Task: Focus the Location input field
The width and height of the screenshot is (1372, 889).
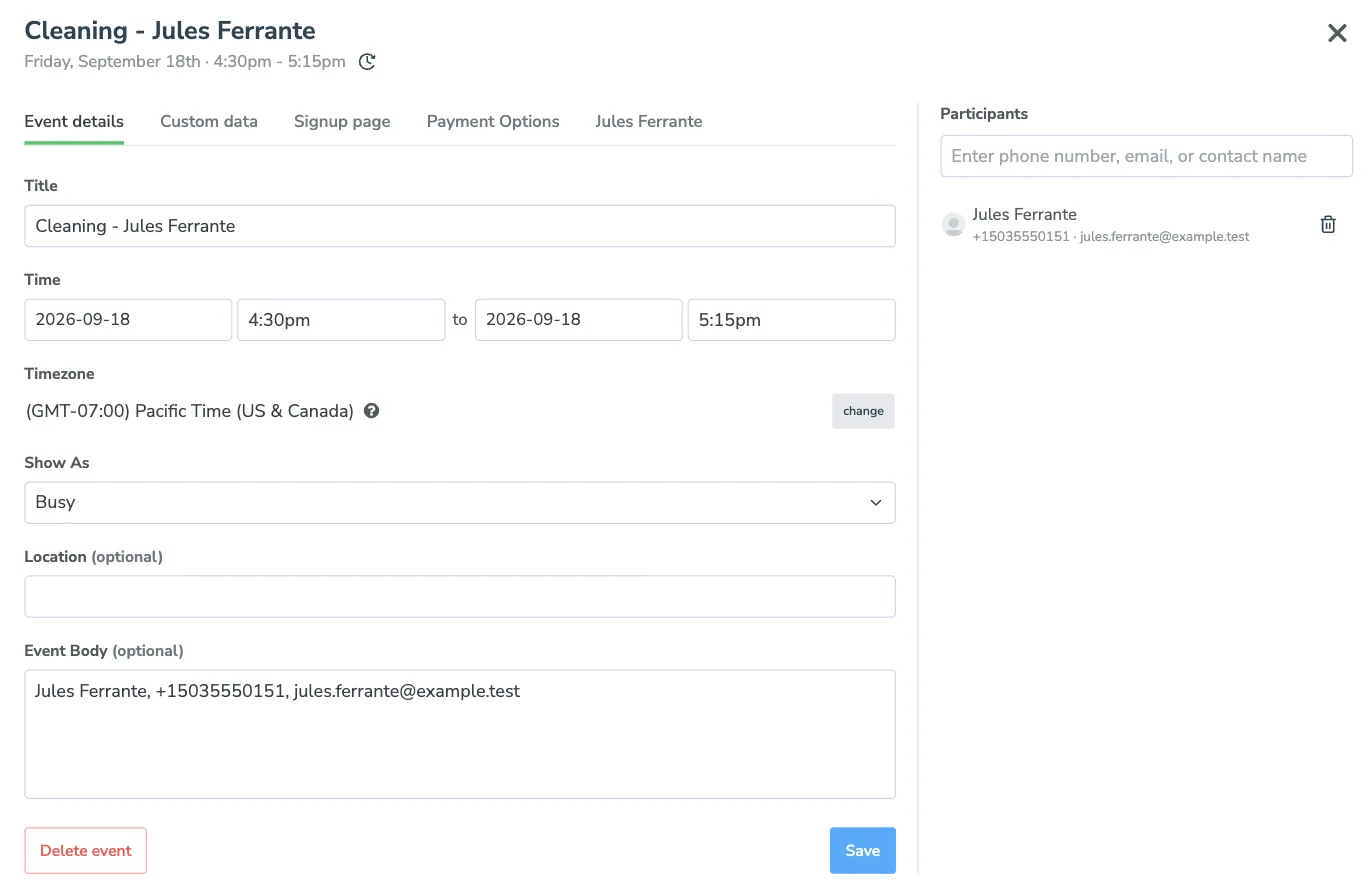Action: coord(460,596)
